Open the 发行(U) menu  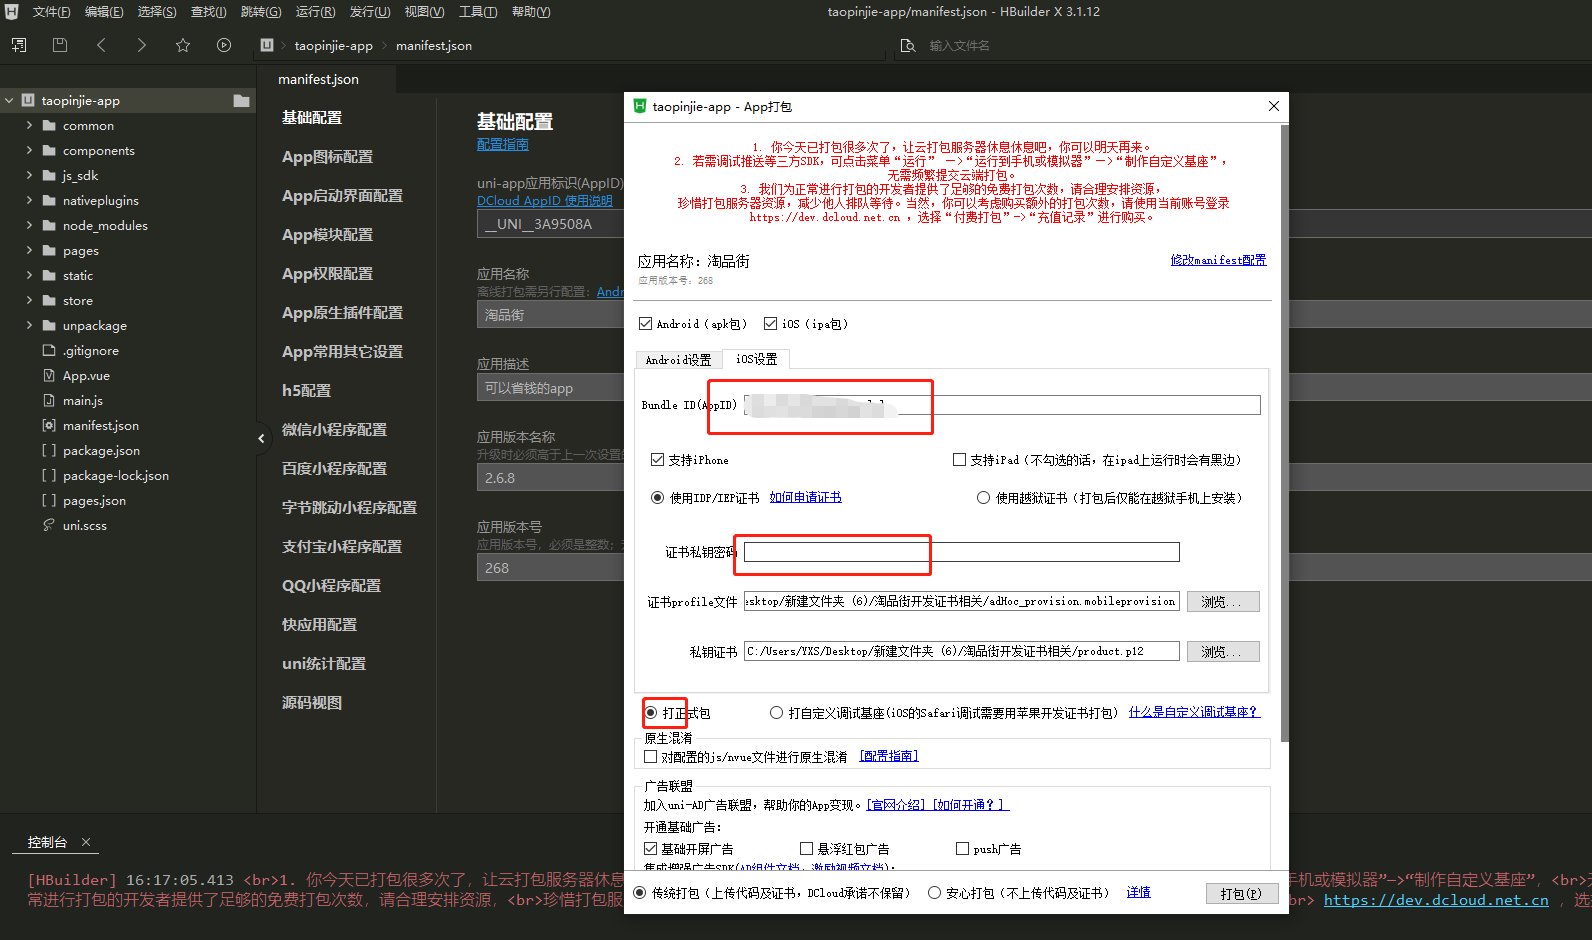[x=369, y=12]
